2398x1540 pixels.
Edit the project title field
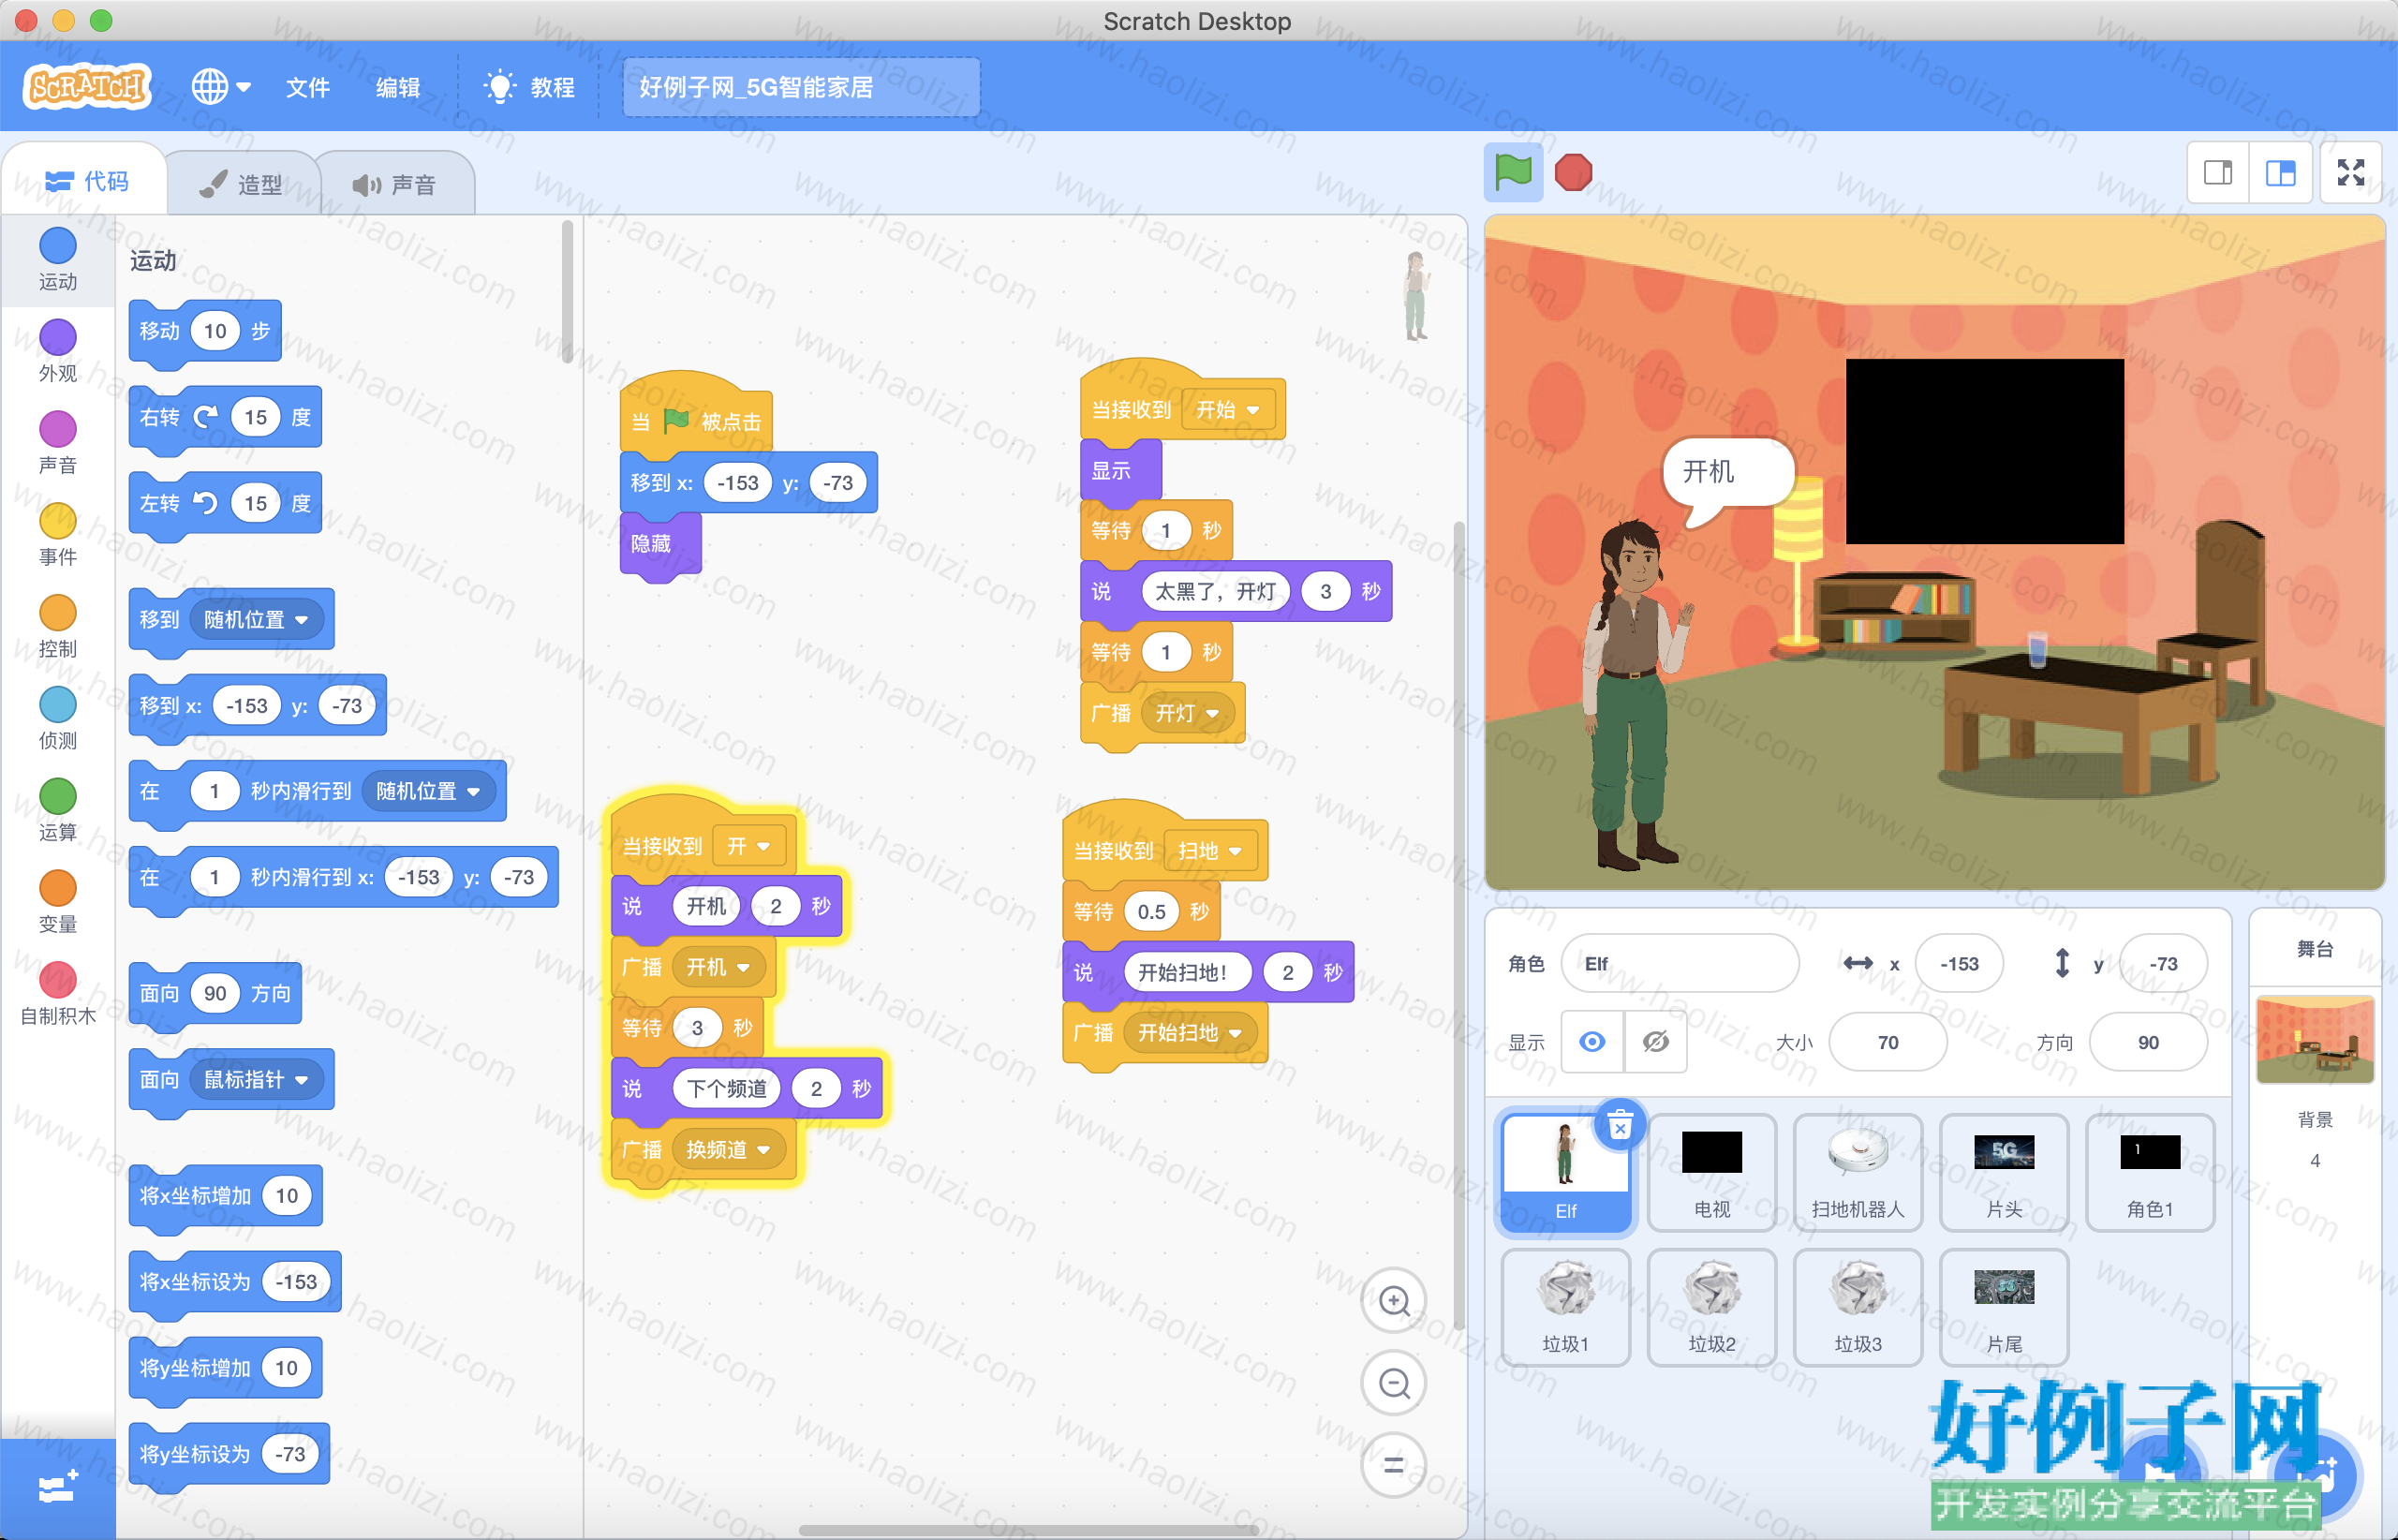pyautogui.click(x=801, y=88)
